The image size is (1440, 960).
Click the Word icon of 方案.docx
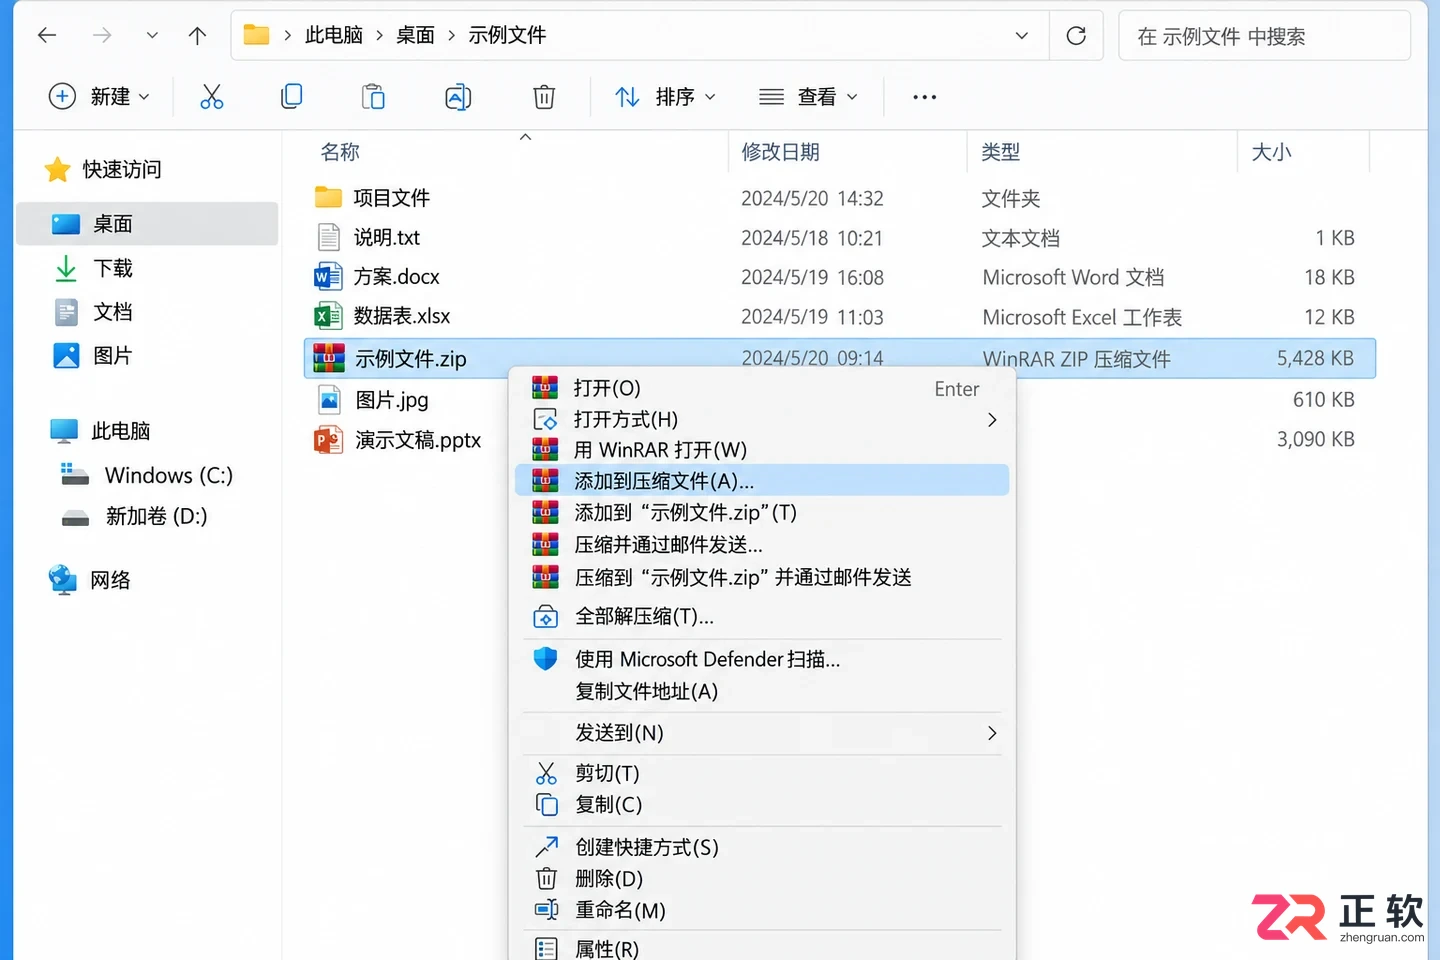[328, 276]
